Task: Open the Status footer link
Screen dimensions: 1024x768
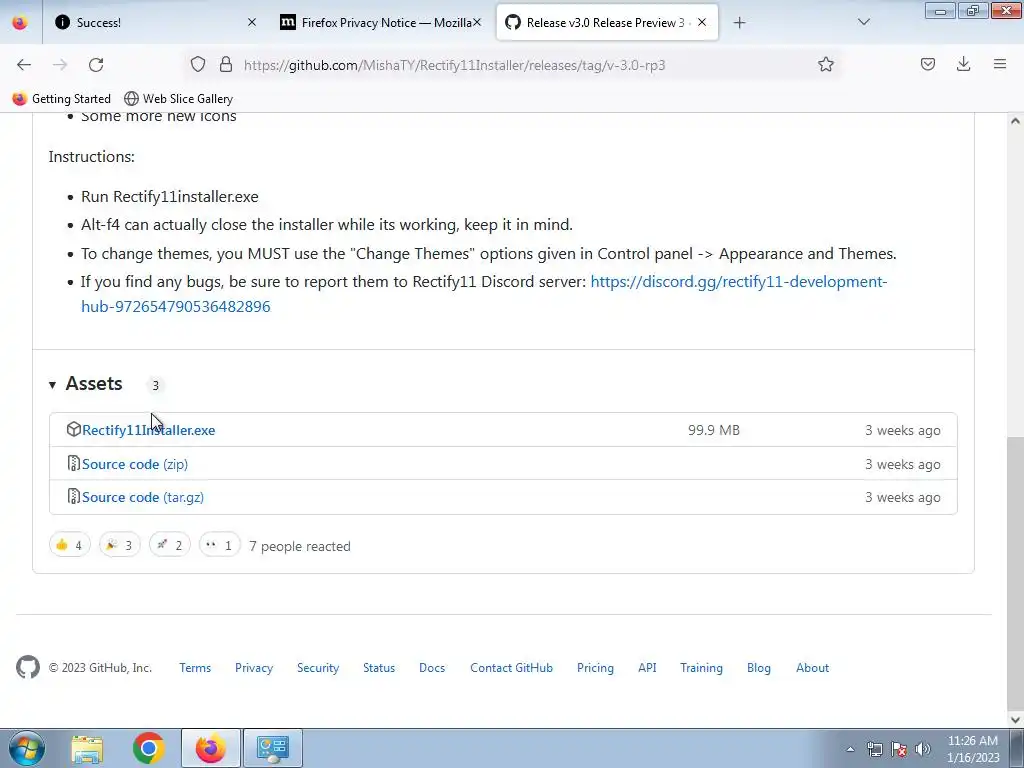Action: 379,668
